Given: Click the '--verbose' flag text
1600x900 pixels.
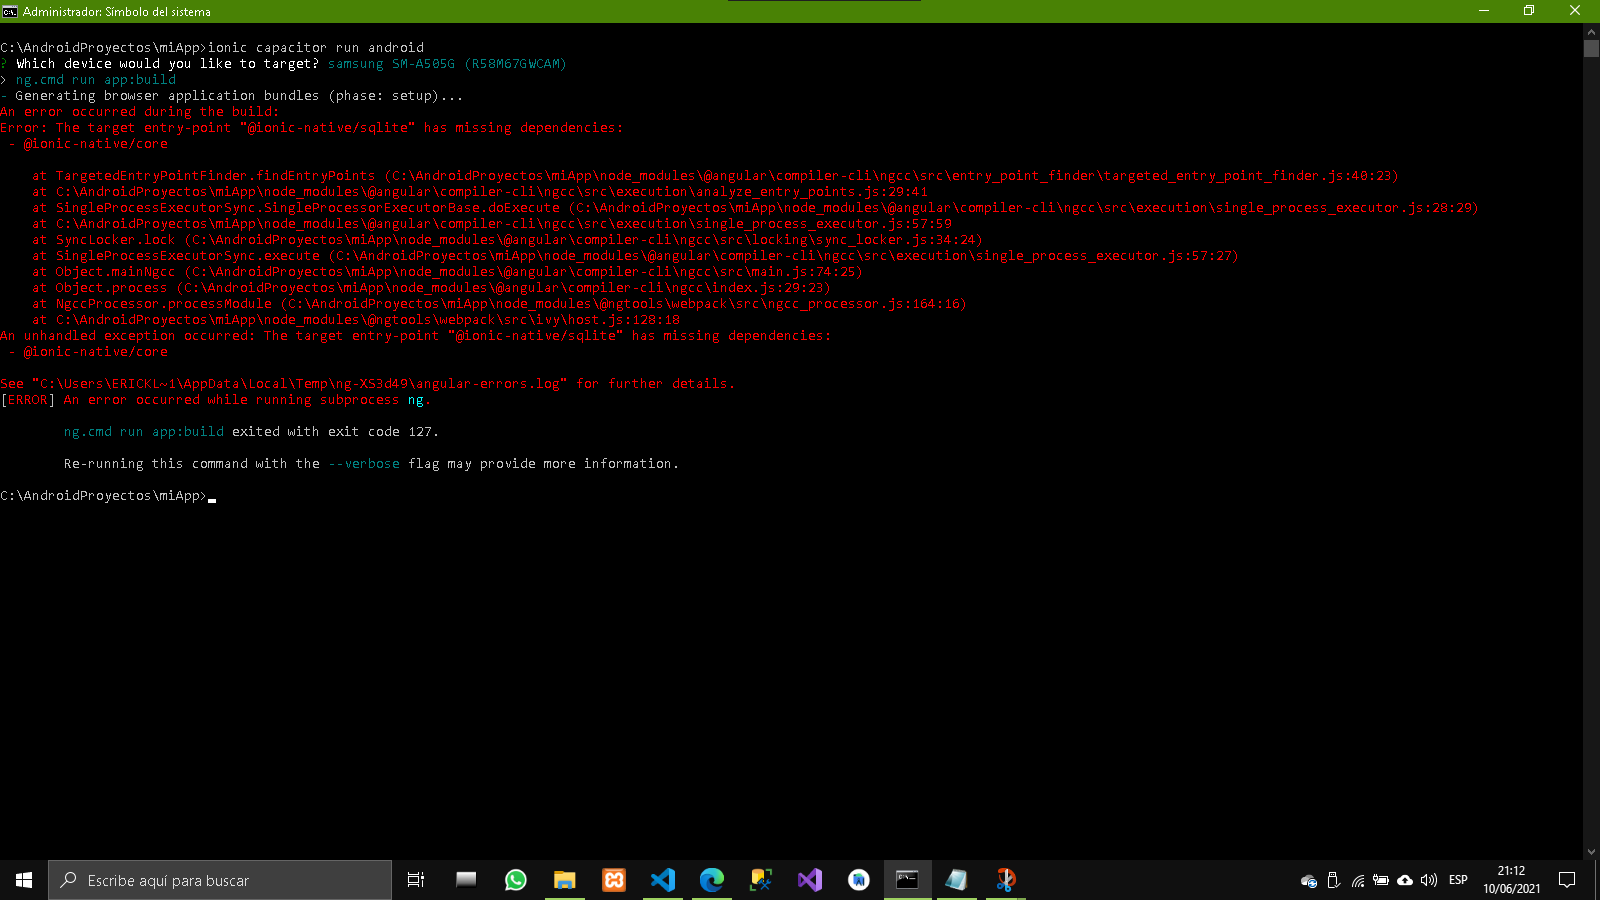Looking at the screenshot, I should (x=364, y=463).
